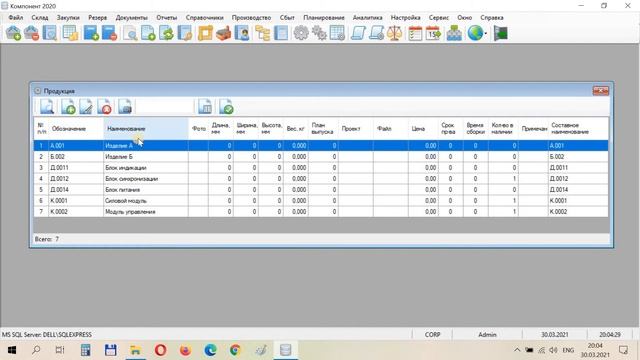Open the Файл menu
Image resolution: width=640 pixels, height=360 pixels.
(x=16, y=18)
